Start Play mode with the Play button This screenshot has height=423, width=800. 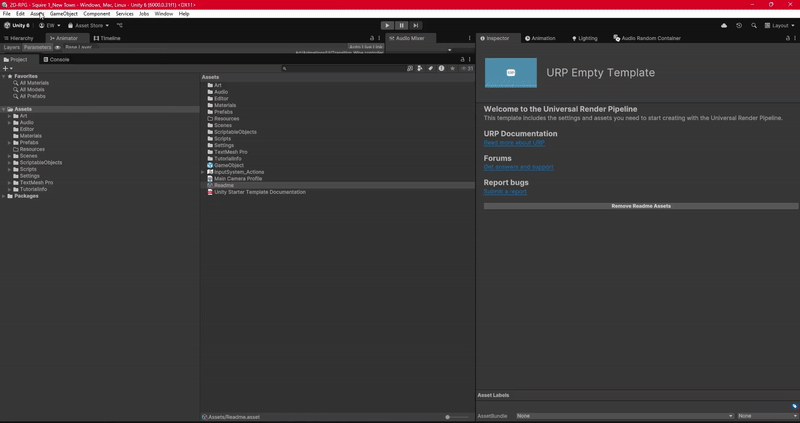click(x=387, y=26)
